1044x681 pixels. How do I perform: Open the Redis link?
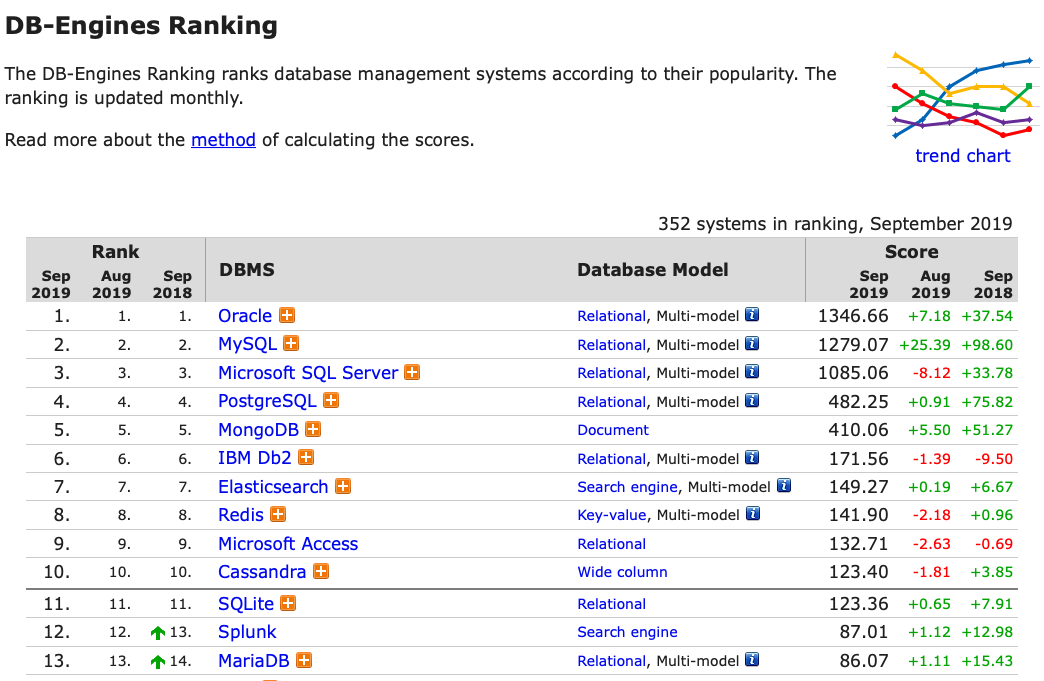(241, 515)
